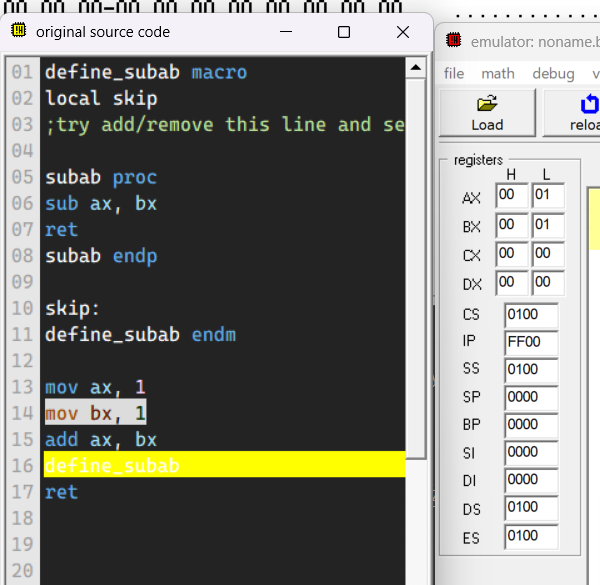Click the yellow highlighted 'define_subab' line

(x=225, y=464)
